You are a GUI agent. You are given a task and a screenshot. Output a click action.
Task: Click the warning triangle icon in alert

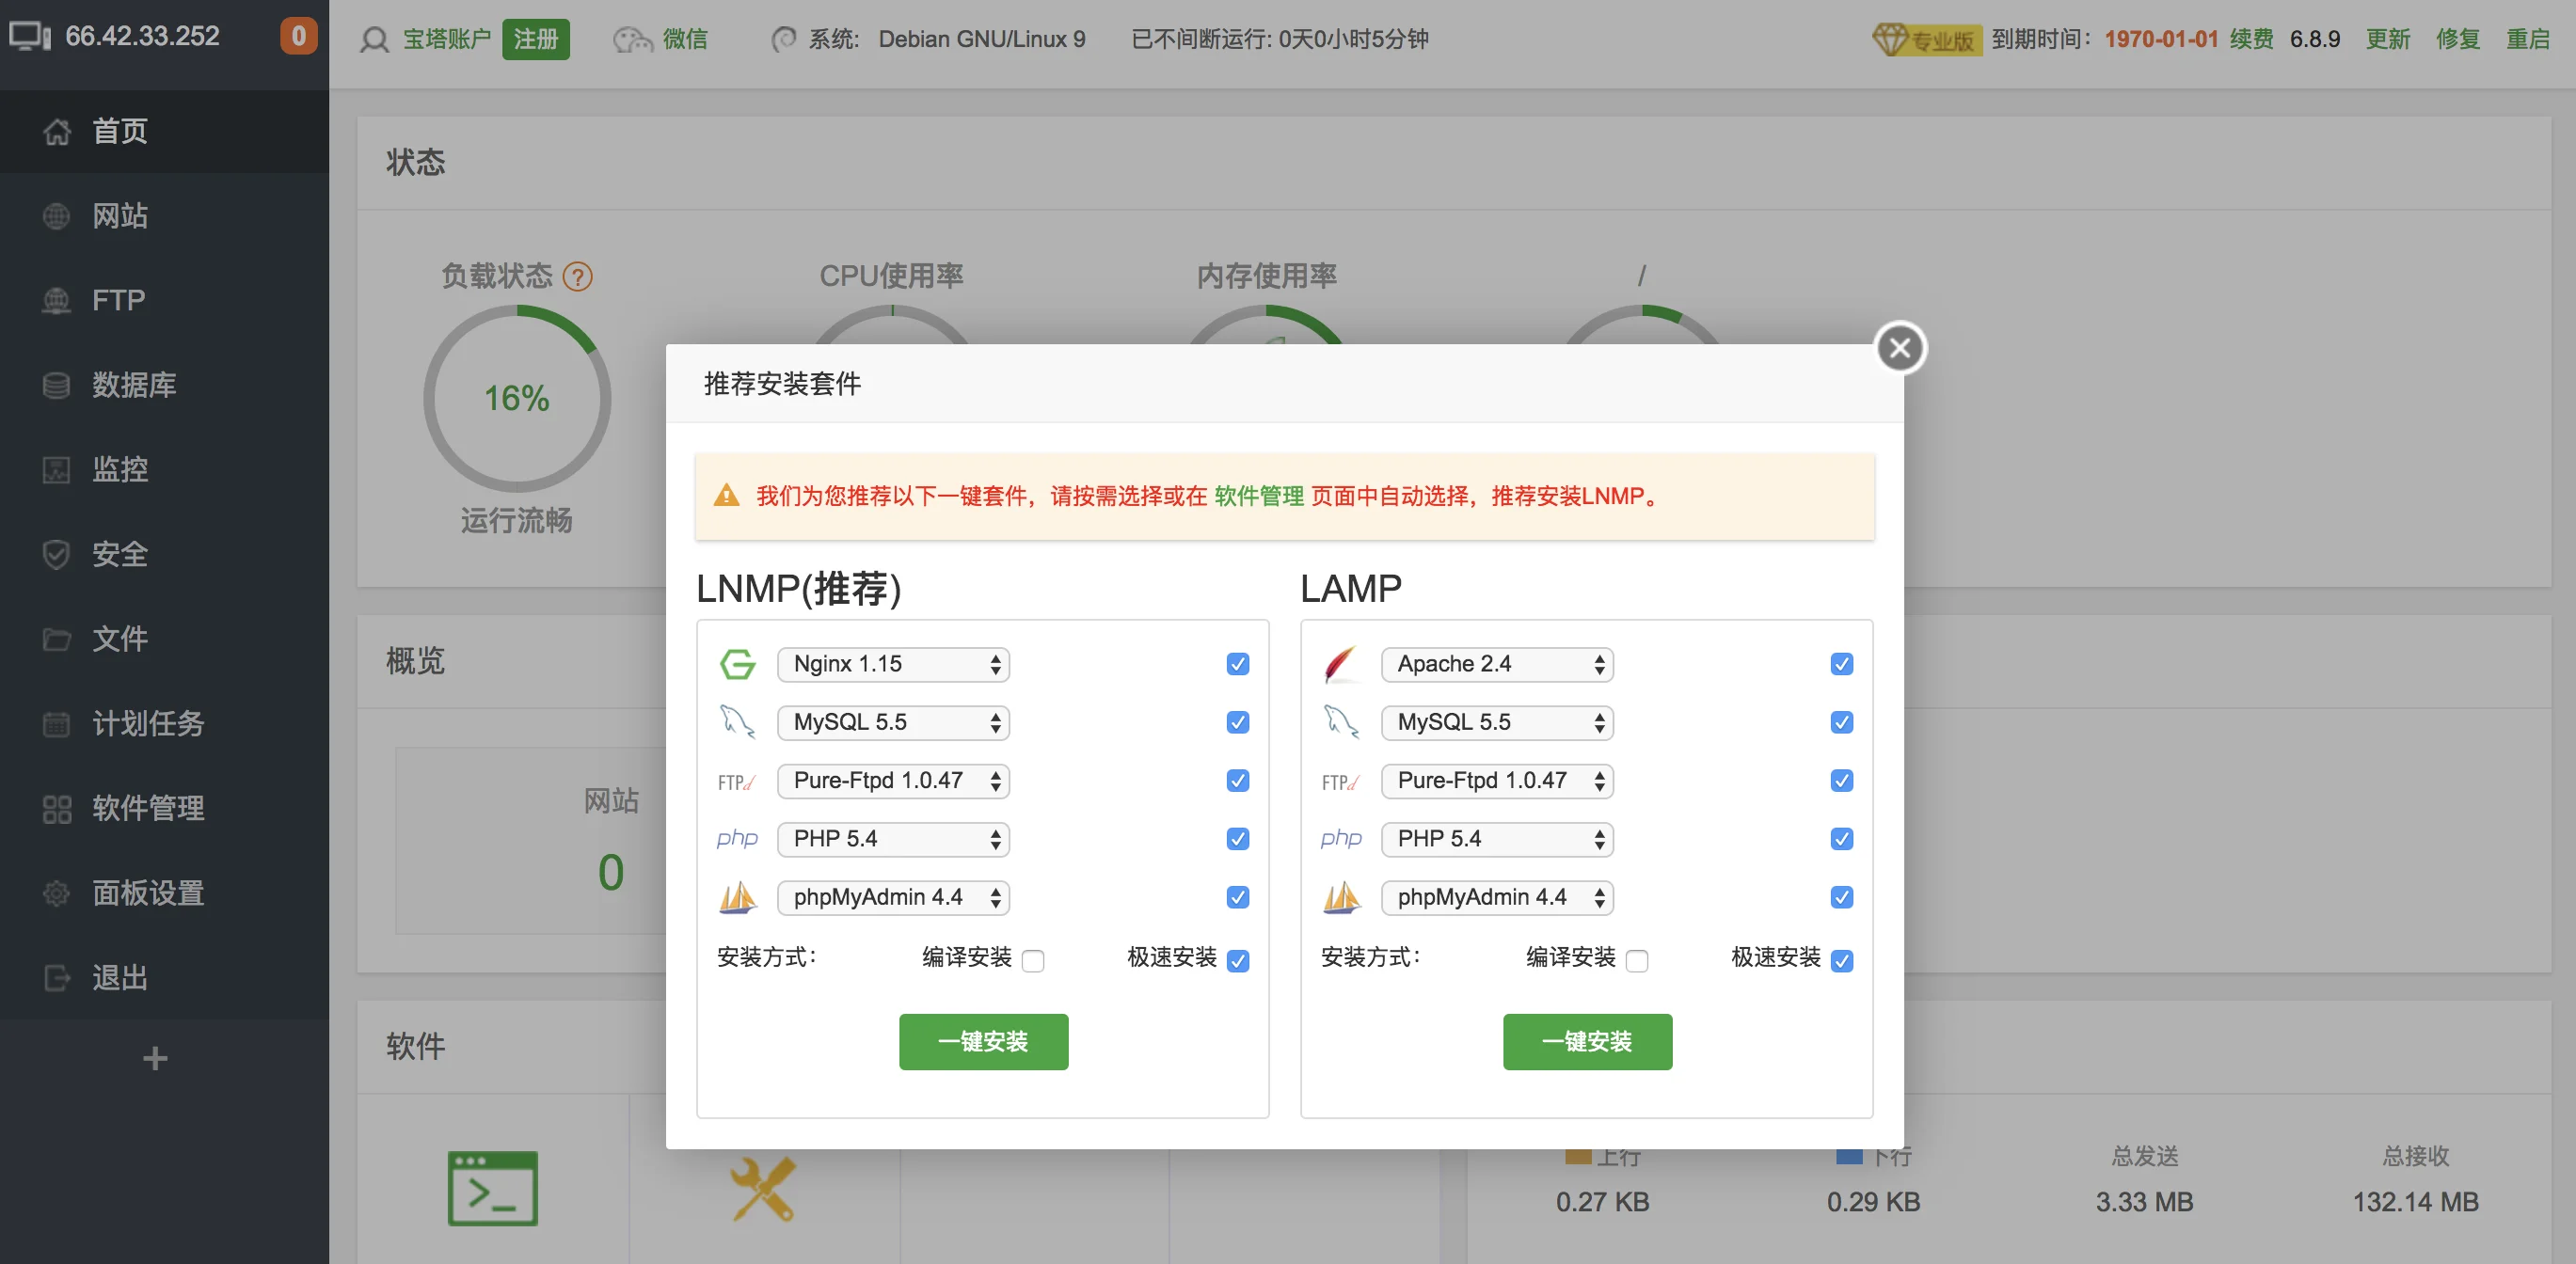click(726, 495)
